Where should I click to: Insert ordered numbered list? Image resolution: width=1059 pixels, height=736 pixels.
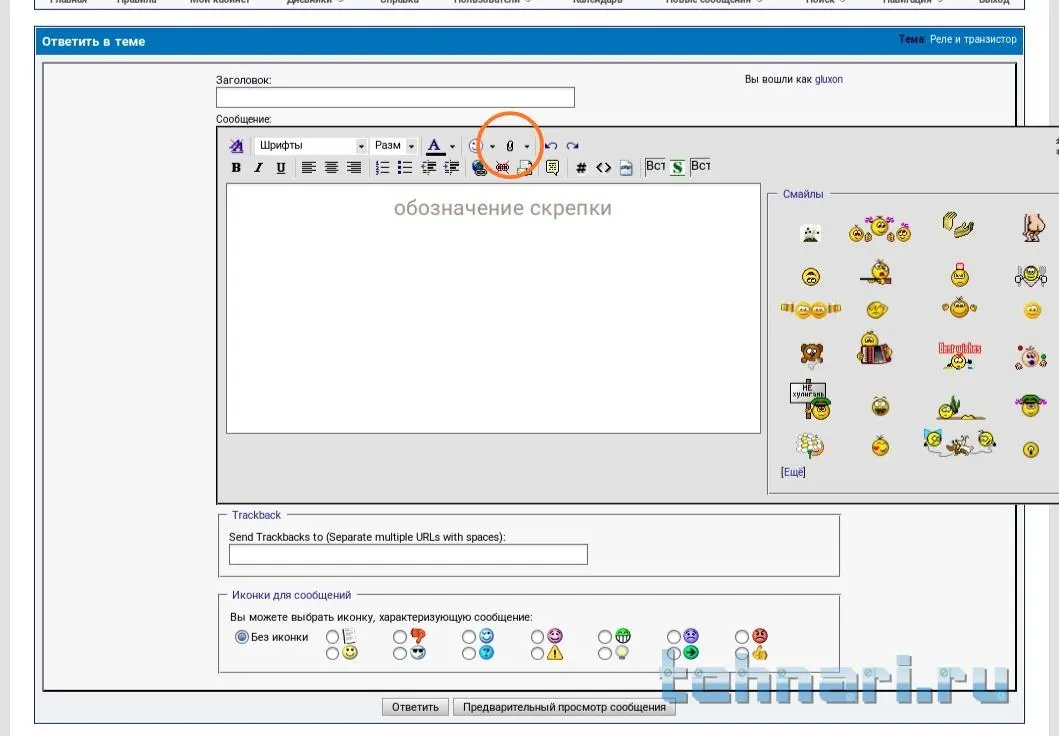tap(382, 167)
